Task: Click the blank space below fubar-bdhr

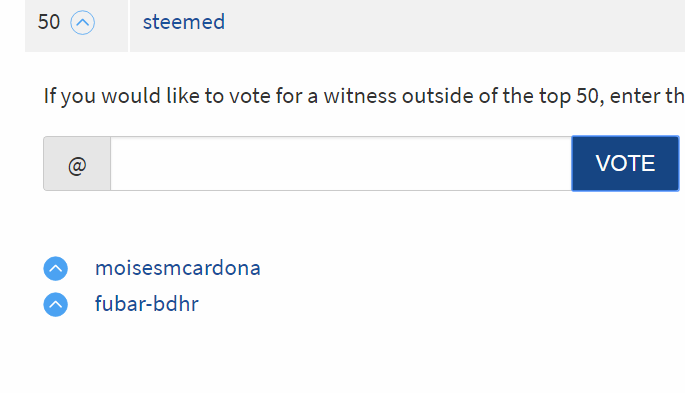Action: [342, 356]
